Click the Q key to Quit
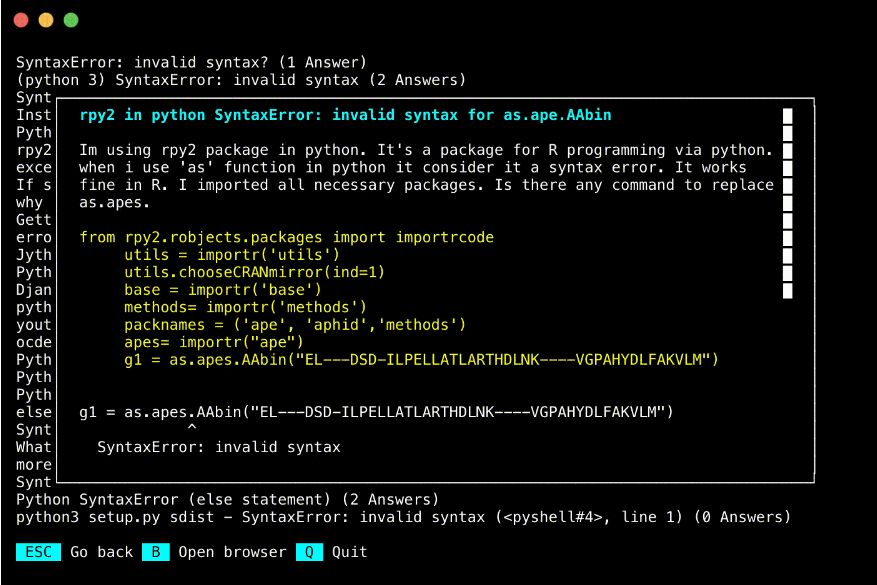This screenshot has width=877, height=585. click(309, 552)
